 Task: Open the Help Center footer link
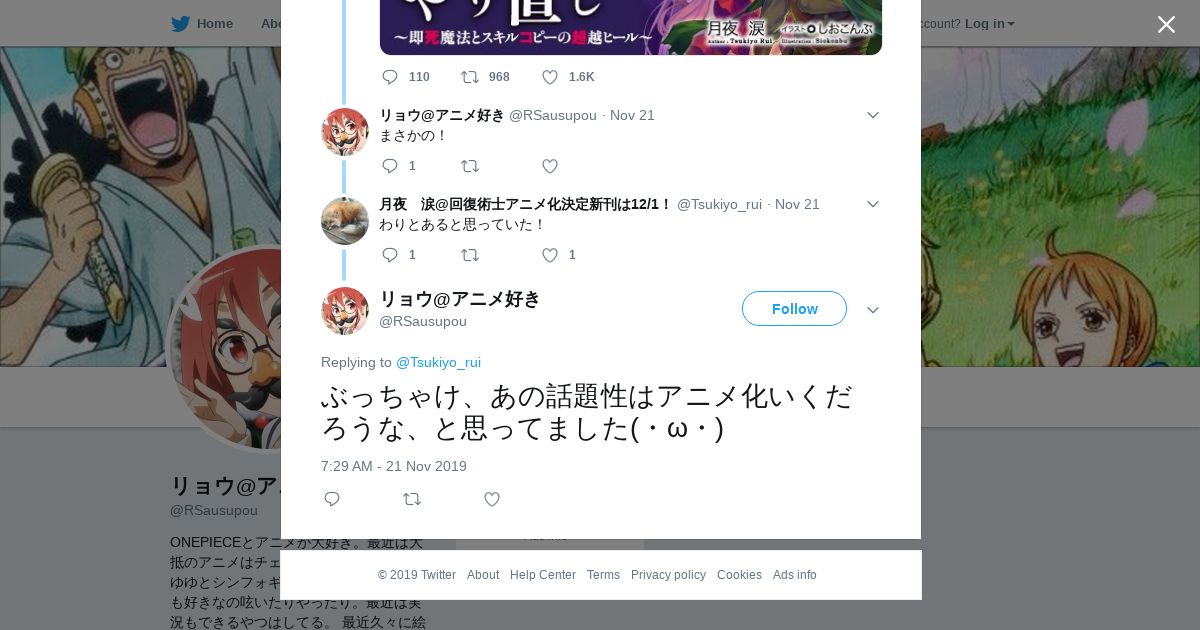pos(543,575)
